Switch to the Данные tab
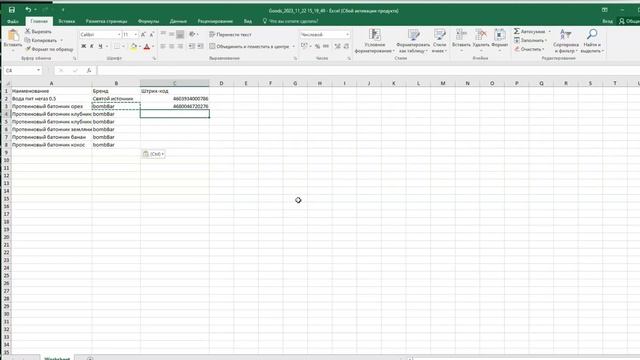640x360 pixels. (178, 21)
